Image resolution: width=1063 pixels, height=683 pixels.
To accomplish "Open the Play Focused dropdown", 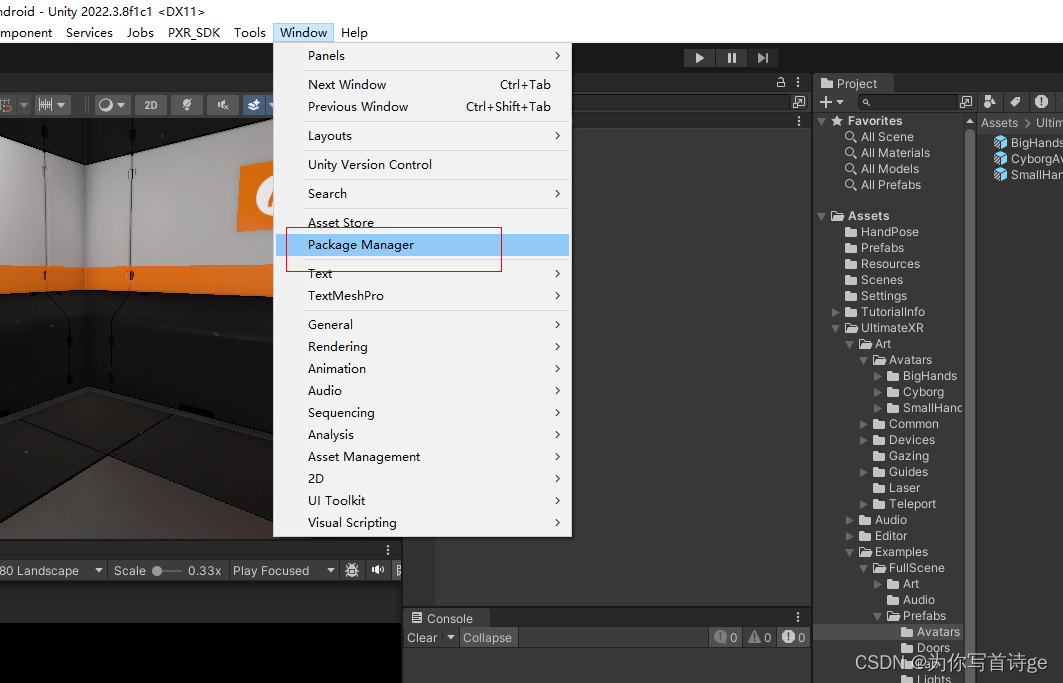I will (283, 571).
